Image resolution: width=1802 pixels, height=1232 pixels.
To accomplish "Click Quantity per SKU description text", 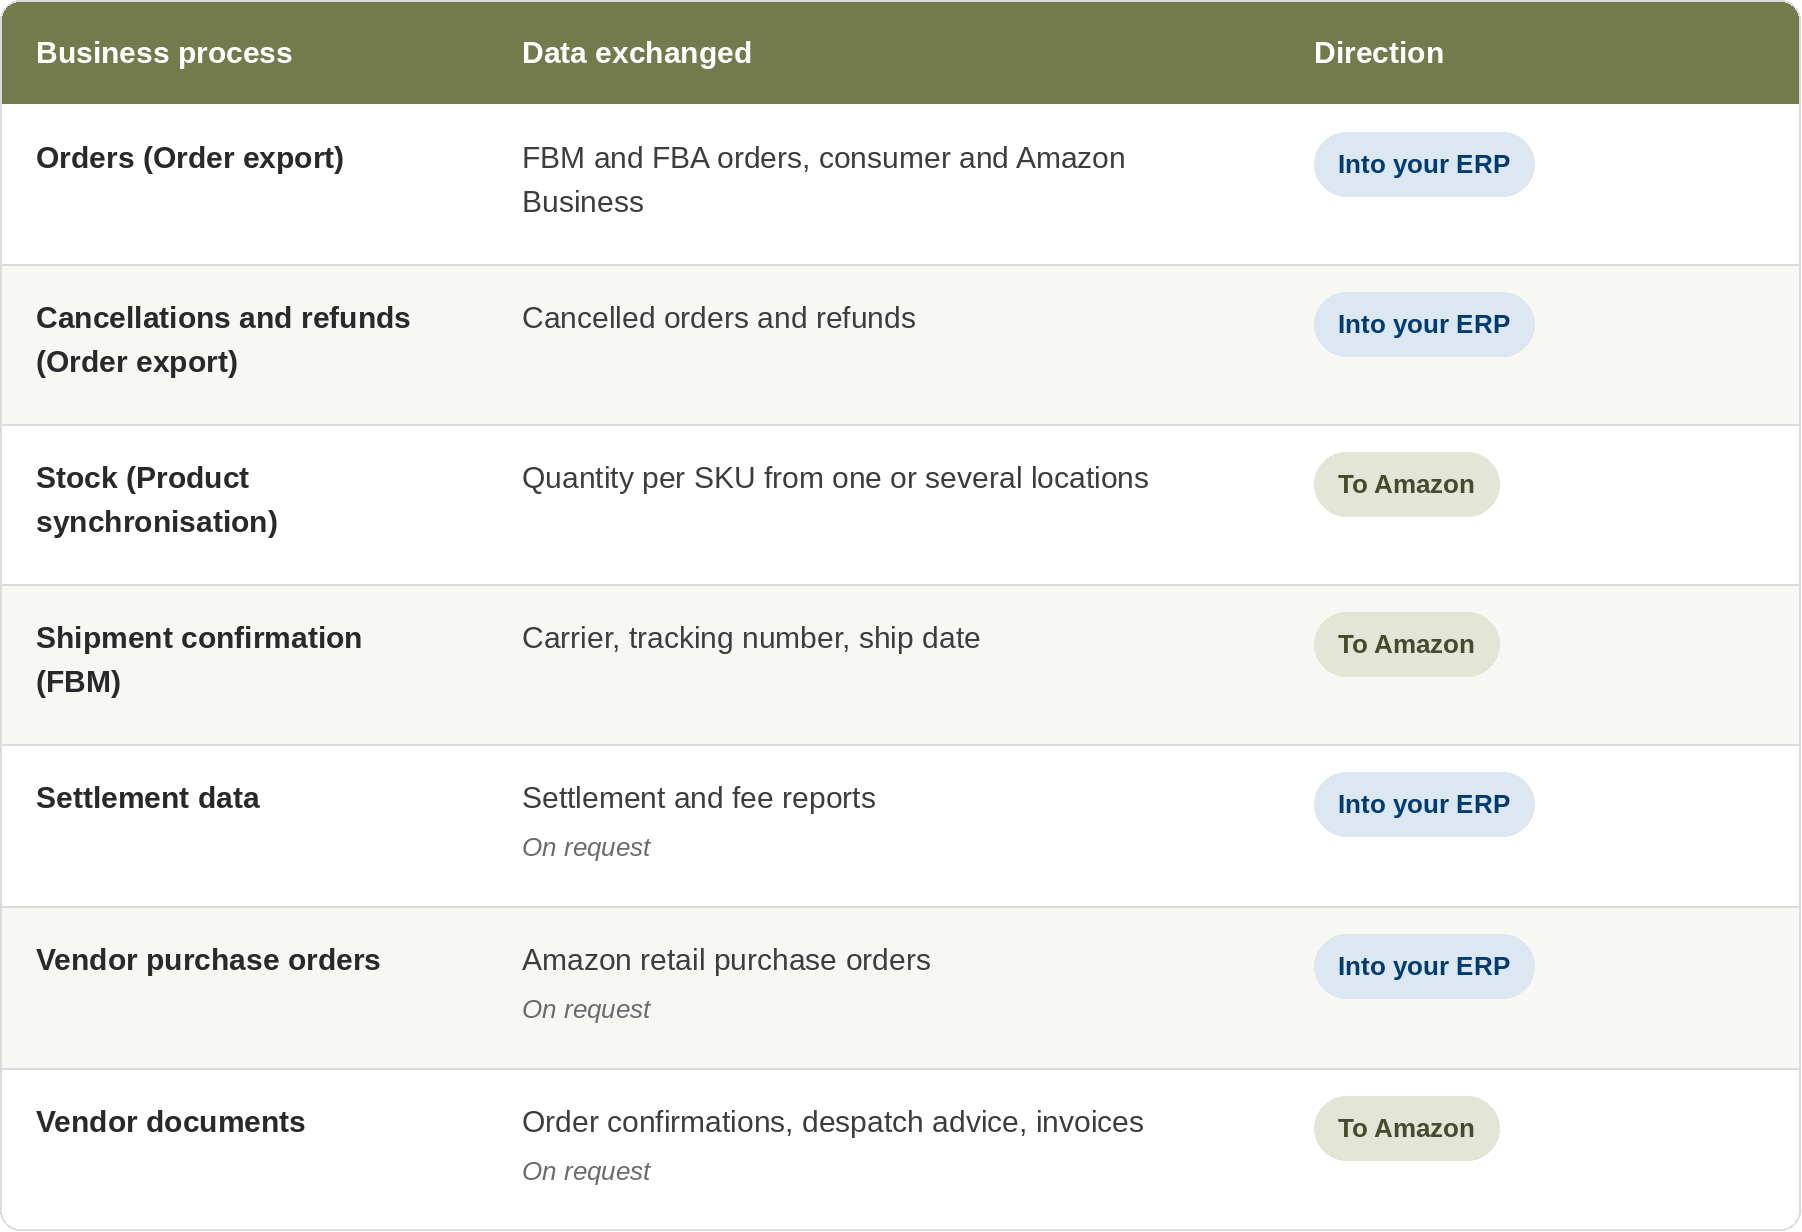I will click(x=835, y=478).
